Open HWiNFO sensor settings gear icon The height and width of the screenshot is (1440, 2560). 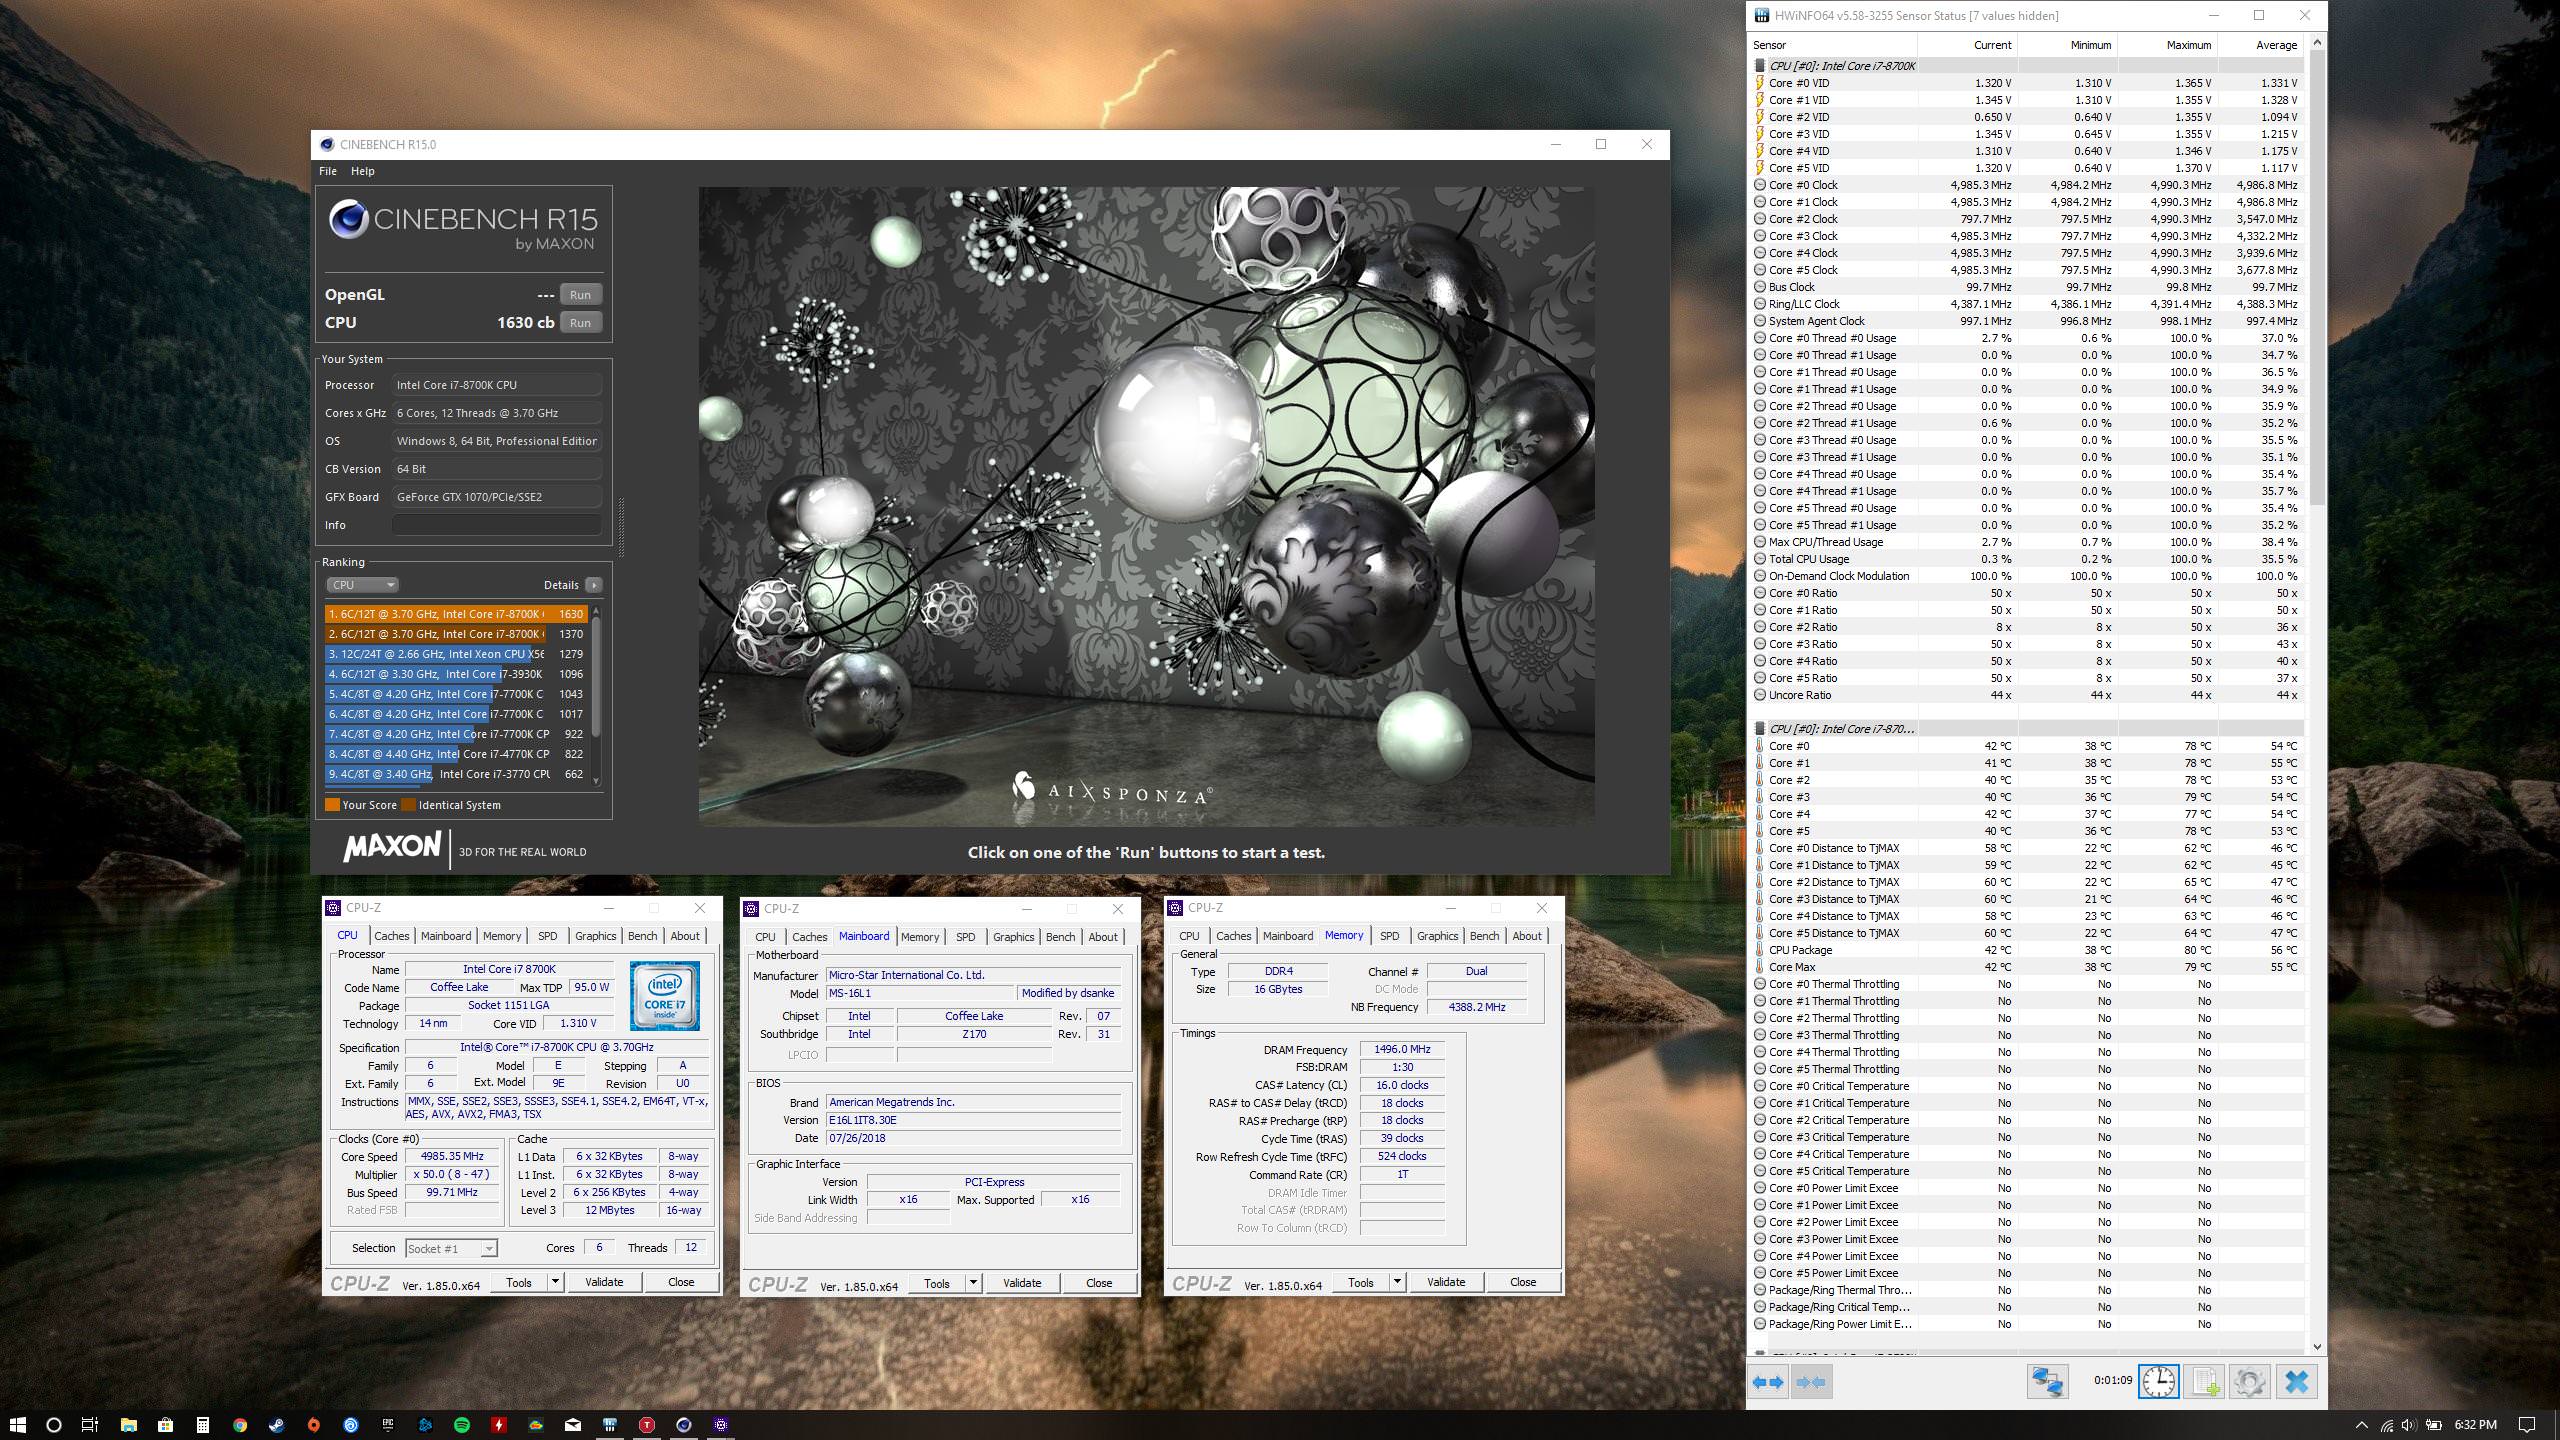coord(2249,1382)
